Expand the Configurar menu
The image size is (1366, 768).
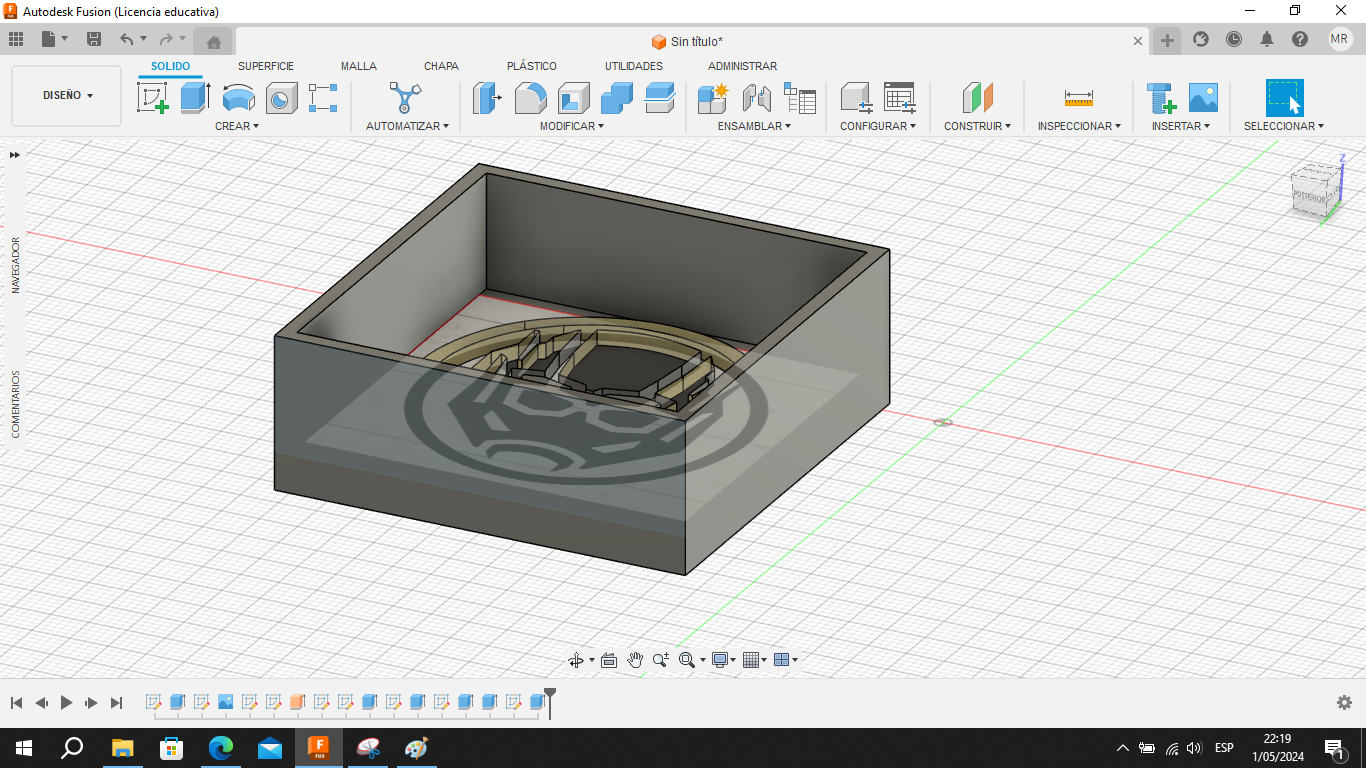tap(878, 126)
